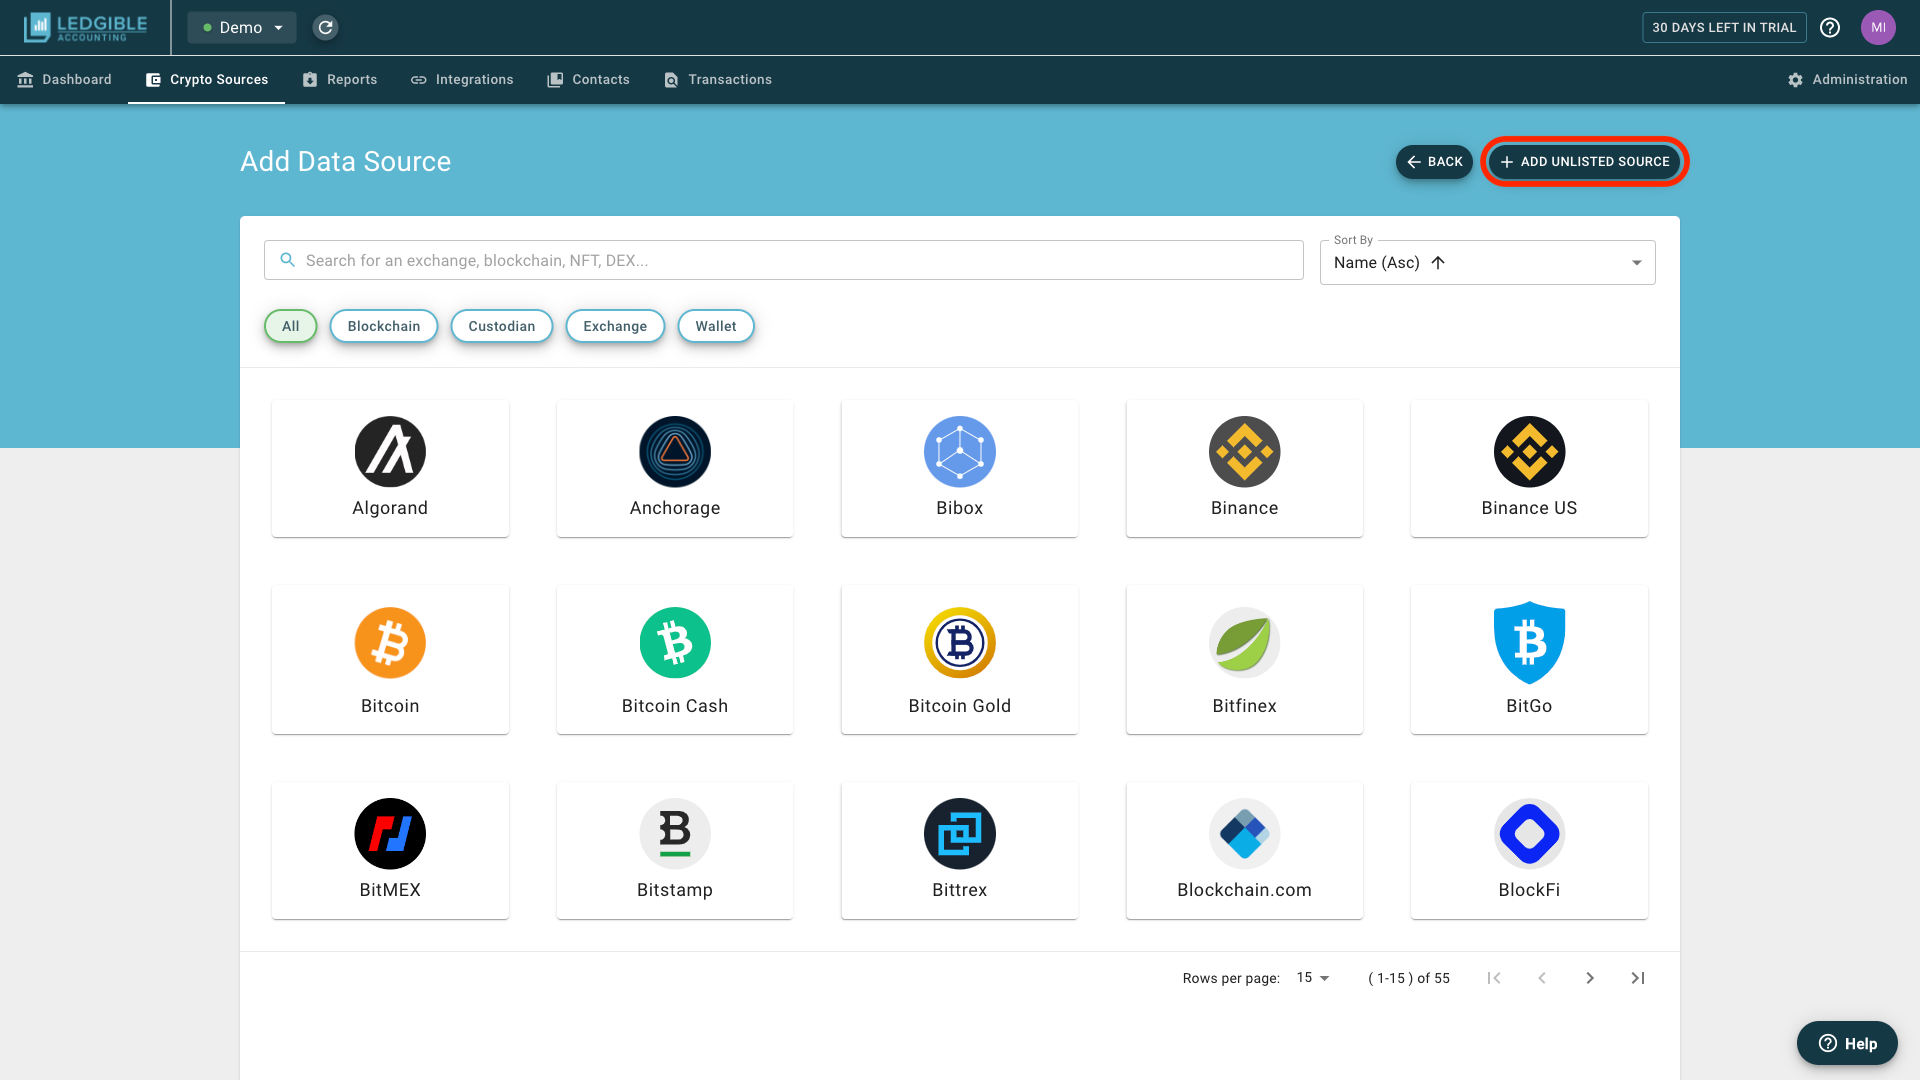Select the Bittrex data source icon
The image size is (1920, 1080).
pos(960,834)
